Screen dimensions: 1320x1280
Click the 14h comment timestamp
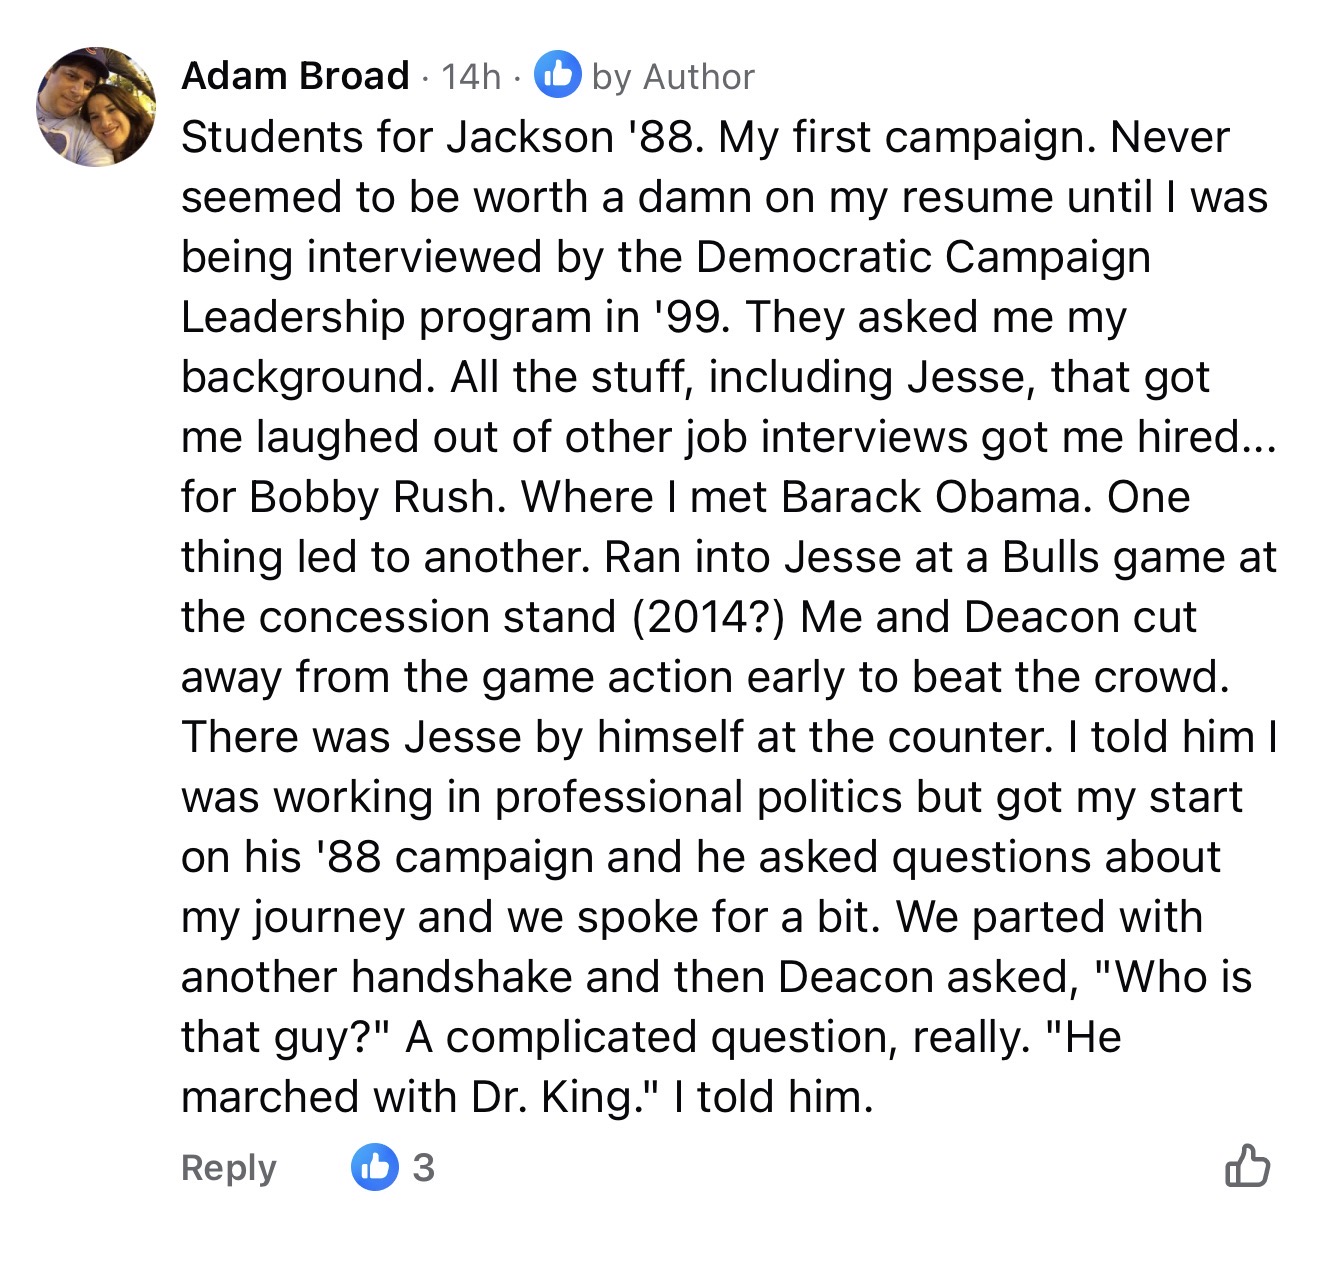(x=470, y=77)
